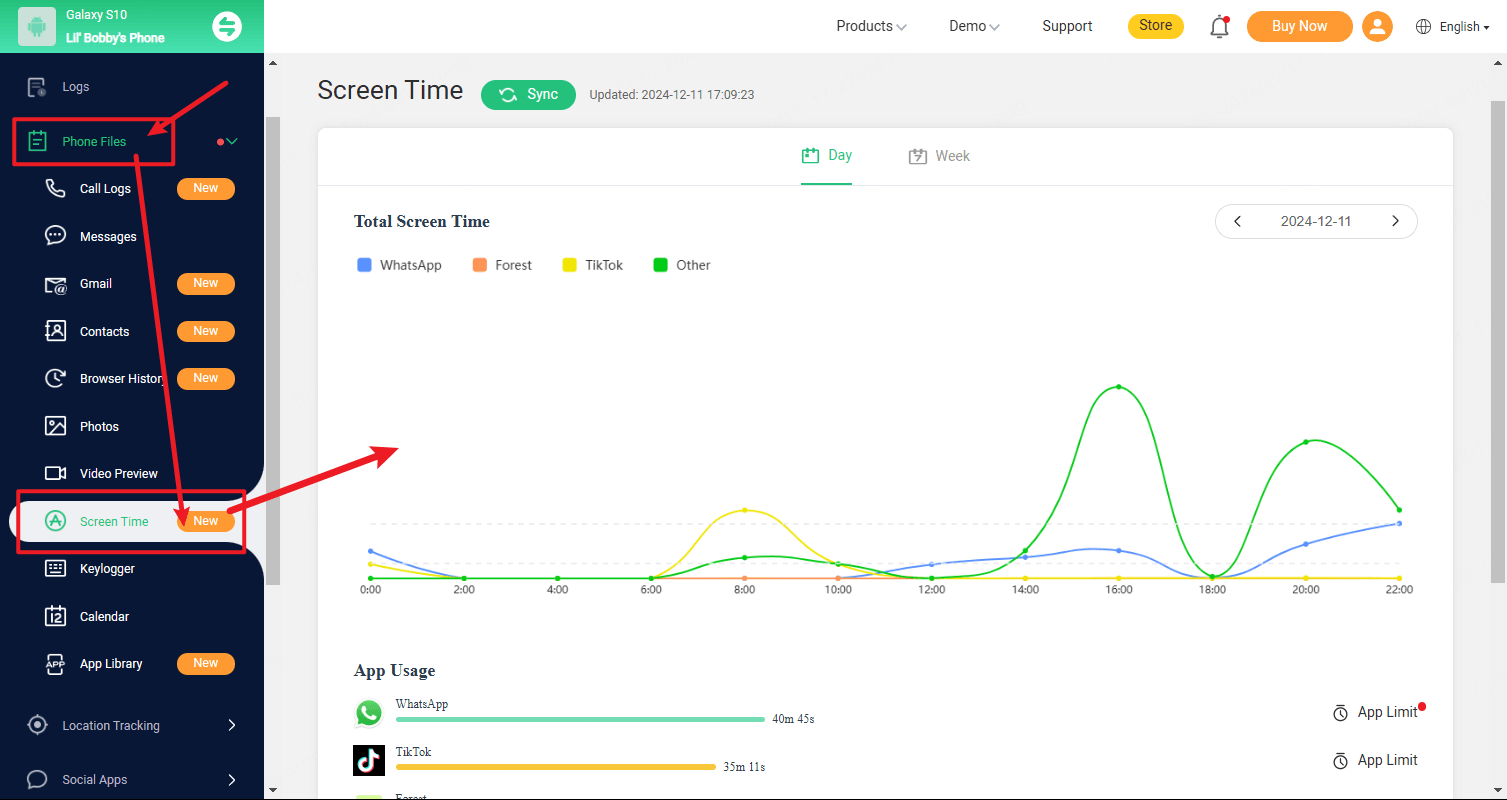Open the English language dropdown
The image size is (1507, 800).
(x=1464, y=27)
